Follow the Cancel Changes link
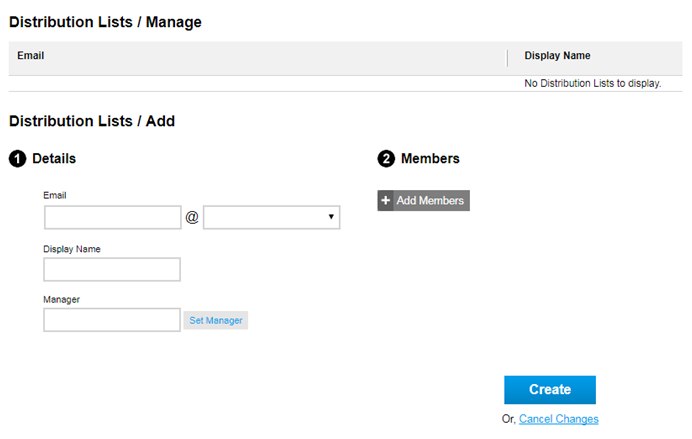This screenshot has width=692, height=439. click(x=558, y=419)
